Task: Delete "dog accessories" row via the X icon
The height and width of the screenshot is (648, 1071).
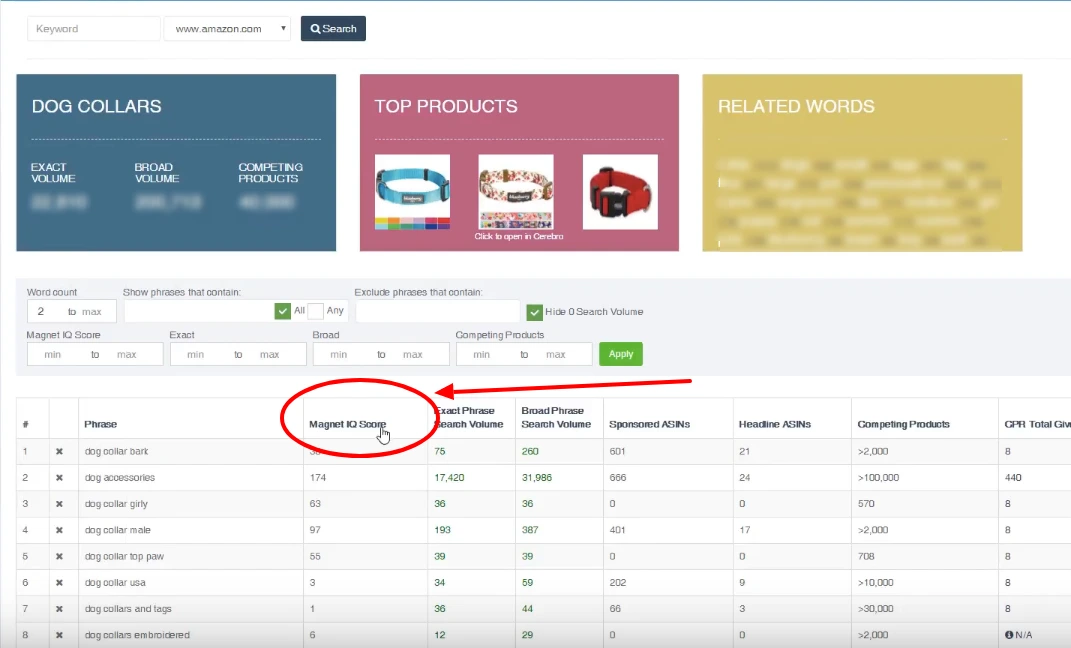Action: 59,477
